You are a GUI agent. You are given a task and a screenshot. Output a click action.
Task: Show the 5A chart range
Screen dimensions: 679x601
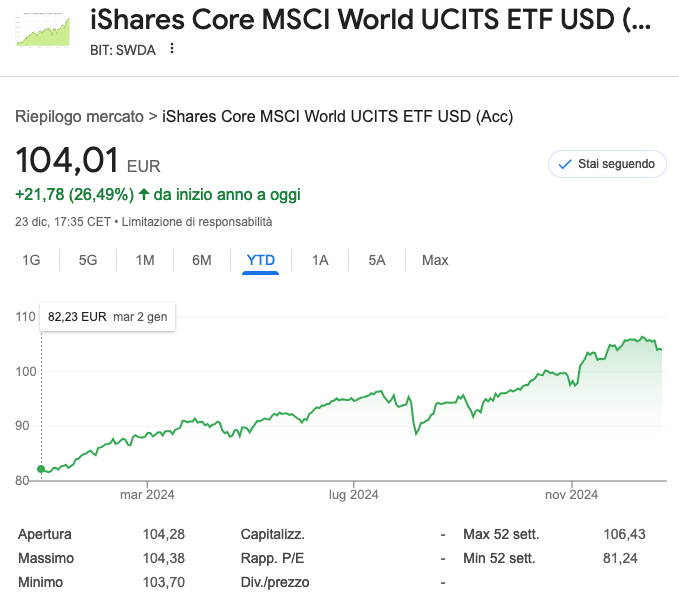pyautogui.click(x=377, y=260)
